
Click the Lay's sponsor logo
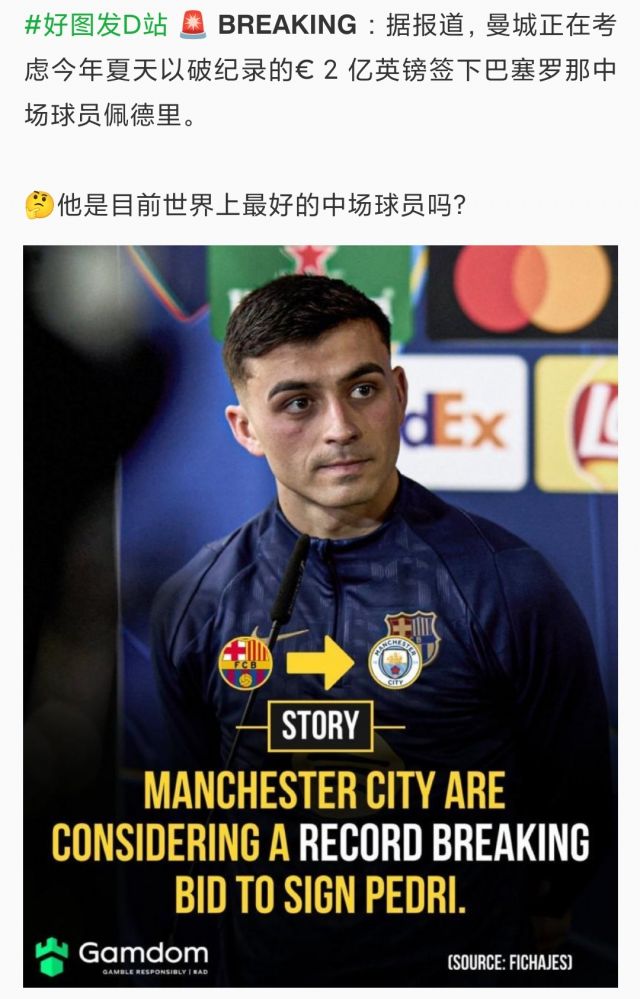coord(576,424)
